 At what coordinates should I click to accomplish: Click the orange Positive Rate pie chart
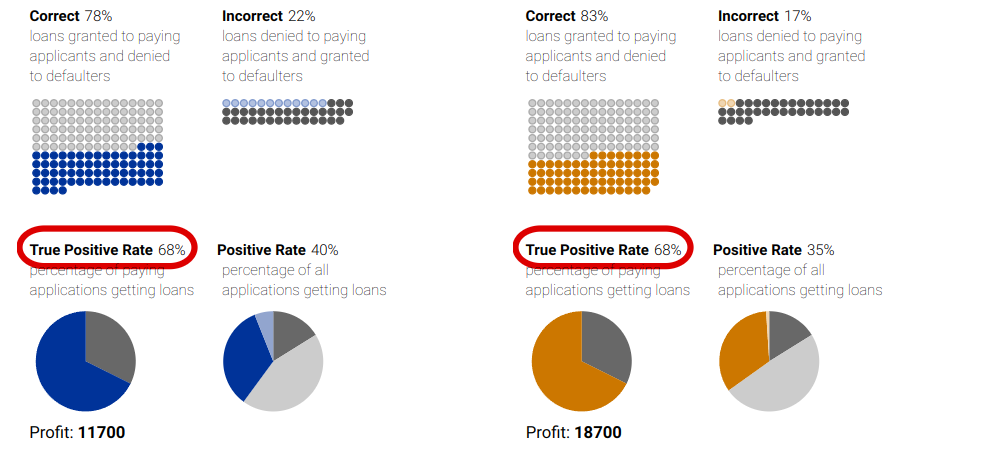coord(769,361)
